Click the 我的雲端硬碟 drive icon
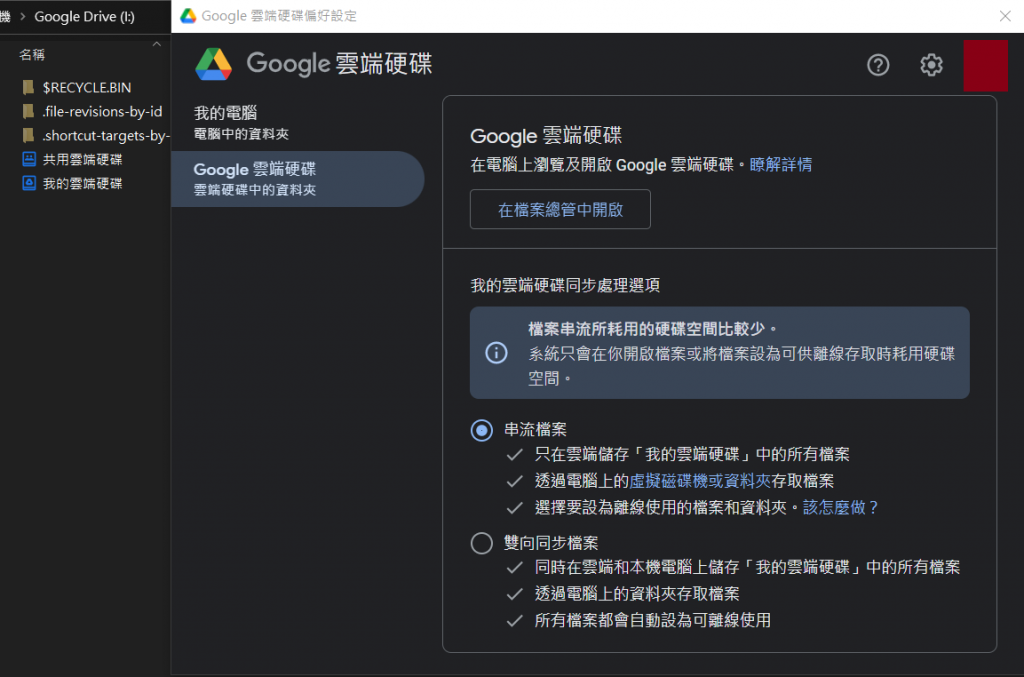This screenshot has width=1024, height=677. point(29,183)
